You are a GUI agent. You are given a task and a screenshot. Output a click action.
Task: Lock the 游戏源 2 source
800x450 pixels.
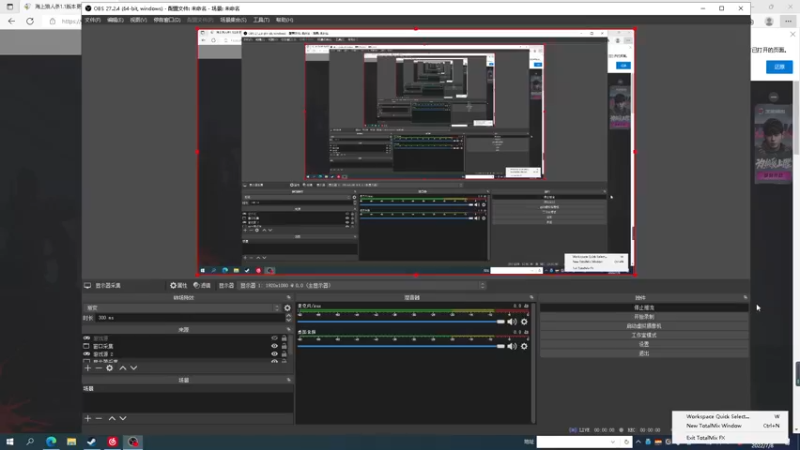tap(284, 354)
